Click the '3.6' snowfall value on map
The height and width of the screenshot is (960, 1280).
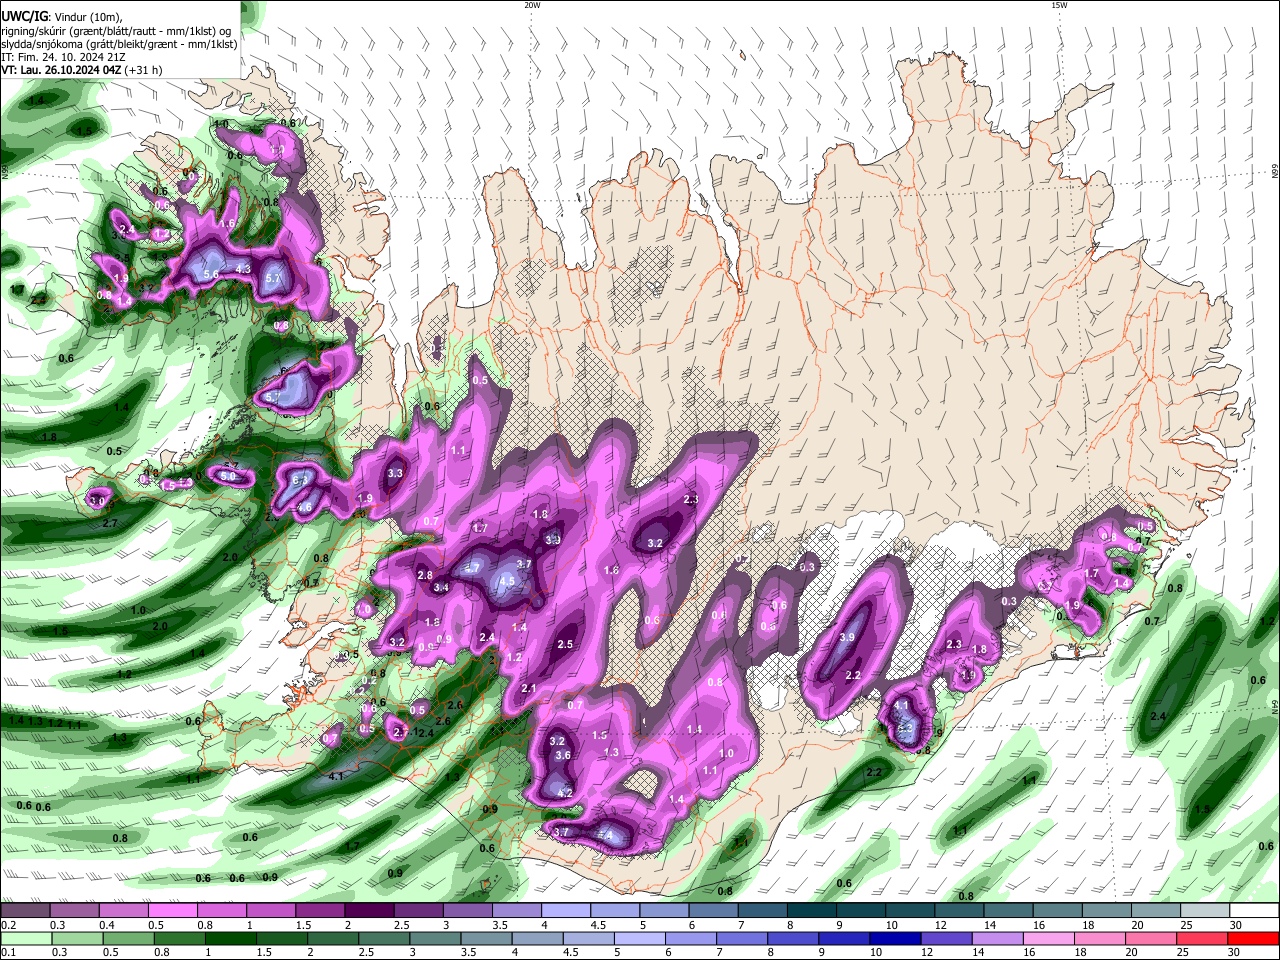pos(563,755)
